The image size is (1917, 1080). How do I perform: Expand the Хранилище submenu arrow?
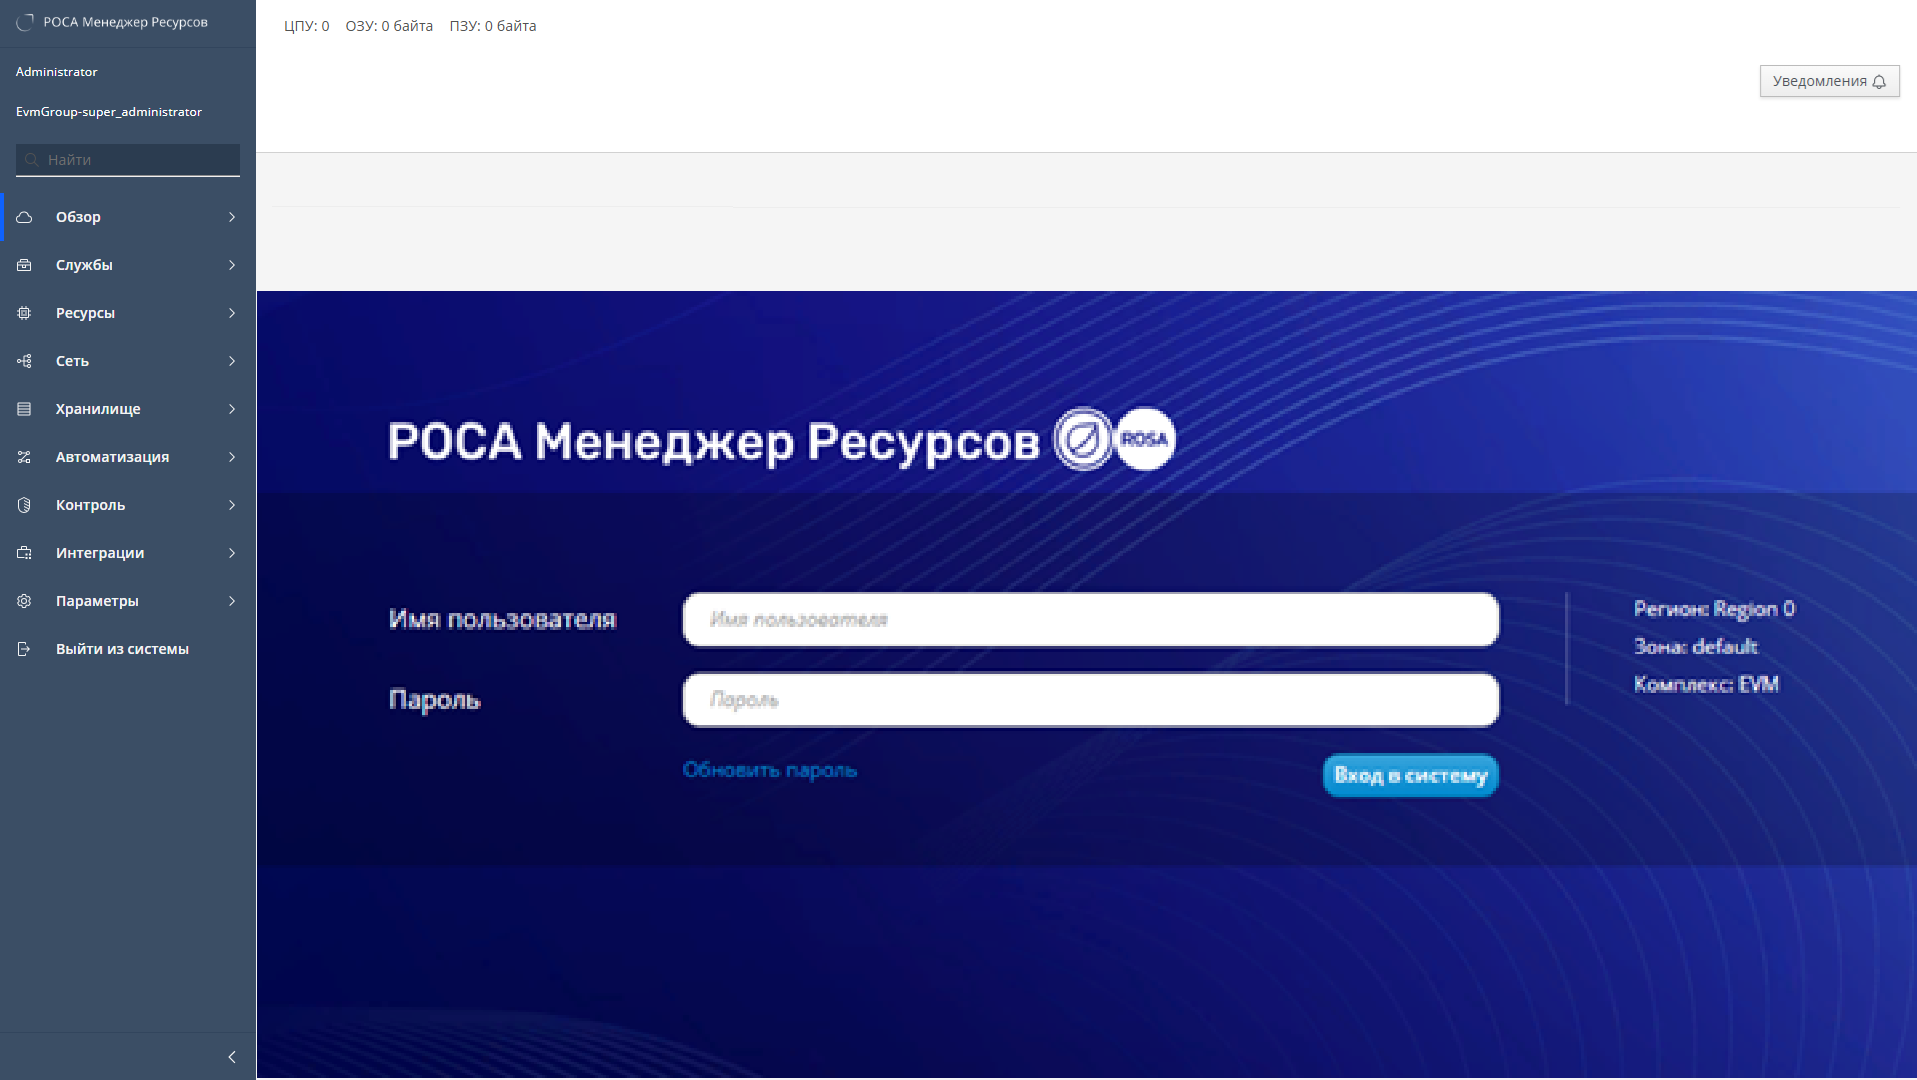[x=232, y=409]
